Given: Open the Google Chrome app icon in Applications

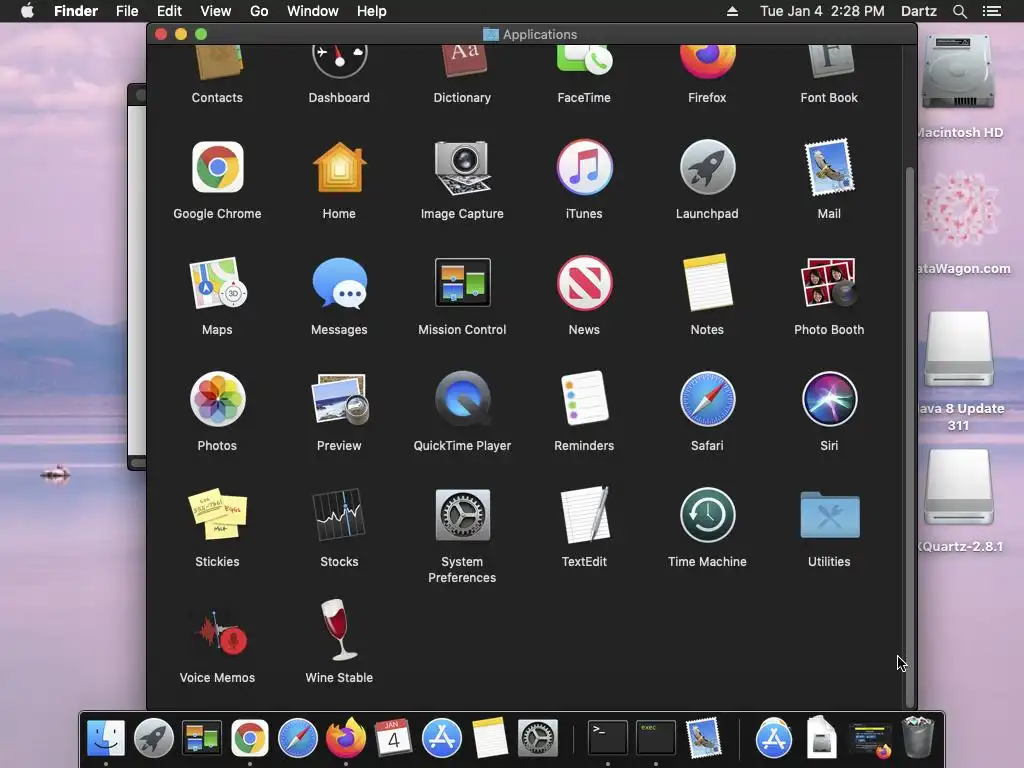Looking at the screenshot, I should (x=217, y=167).
